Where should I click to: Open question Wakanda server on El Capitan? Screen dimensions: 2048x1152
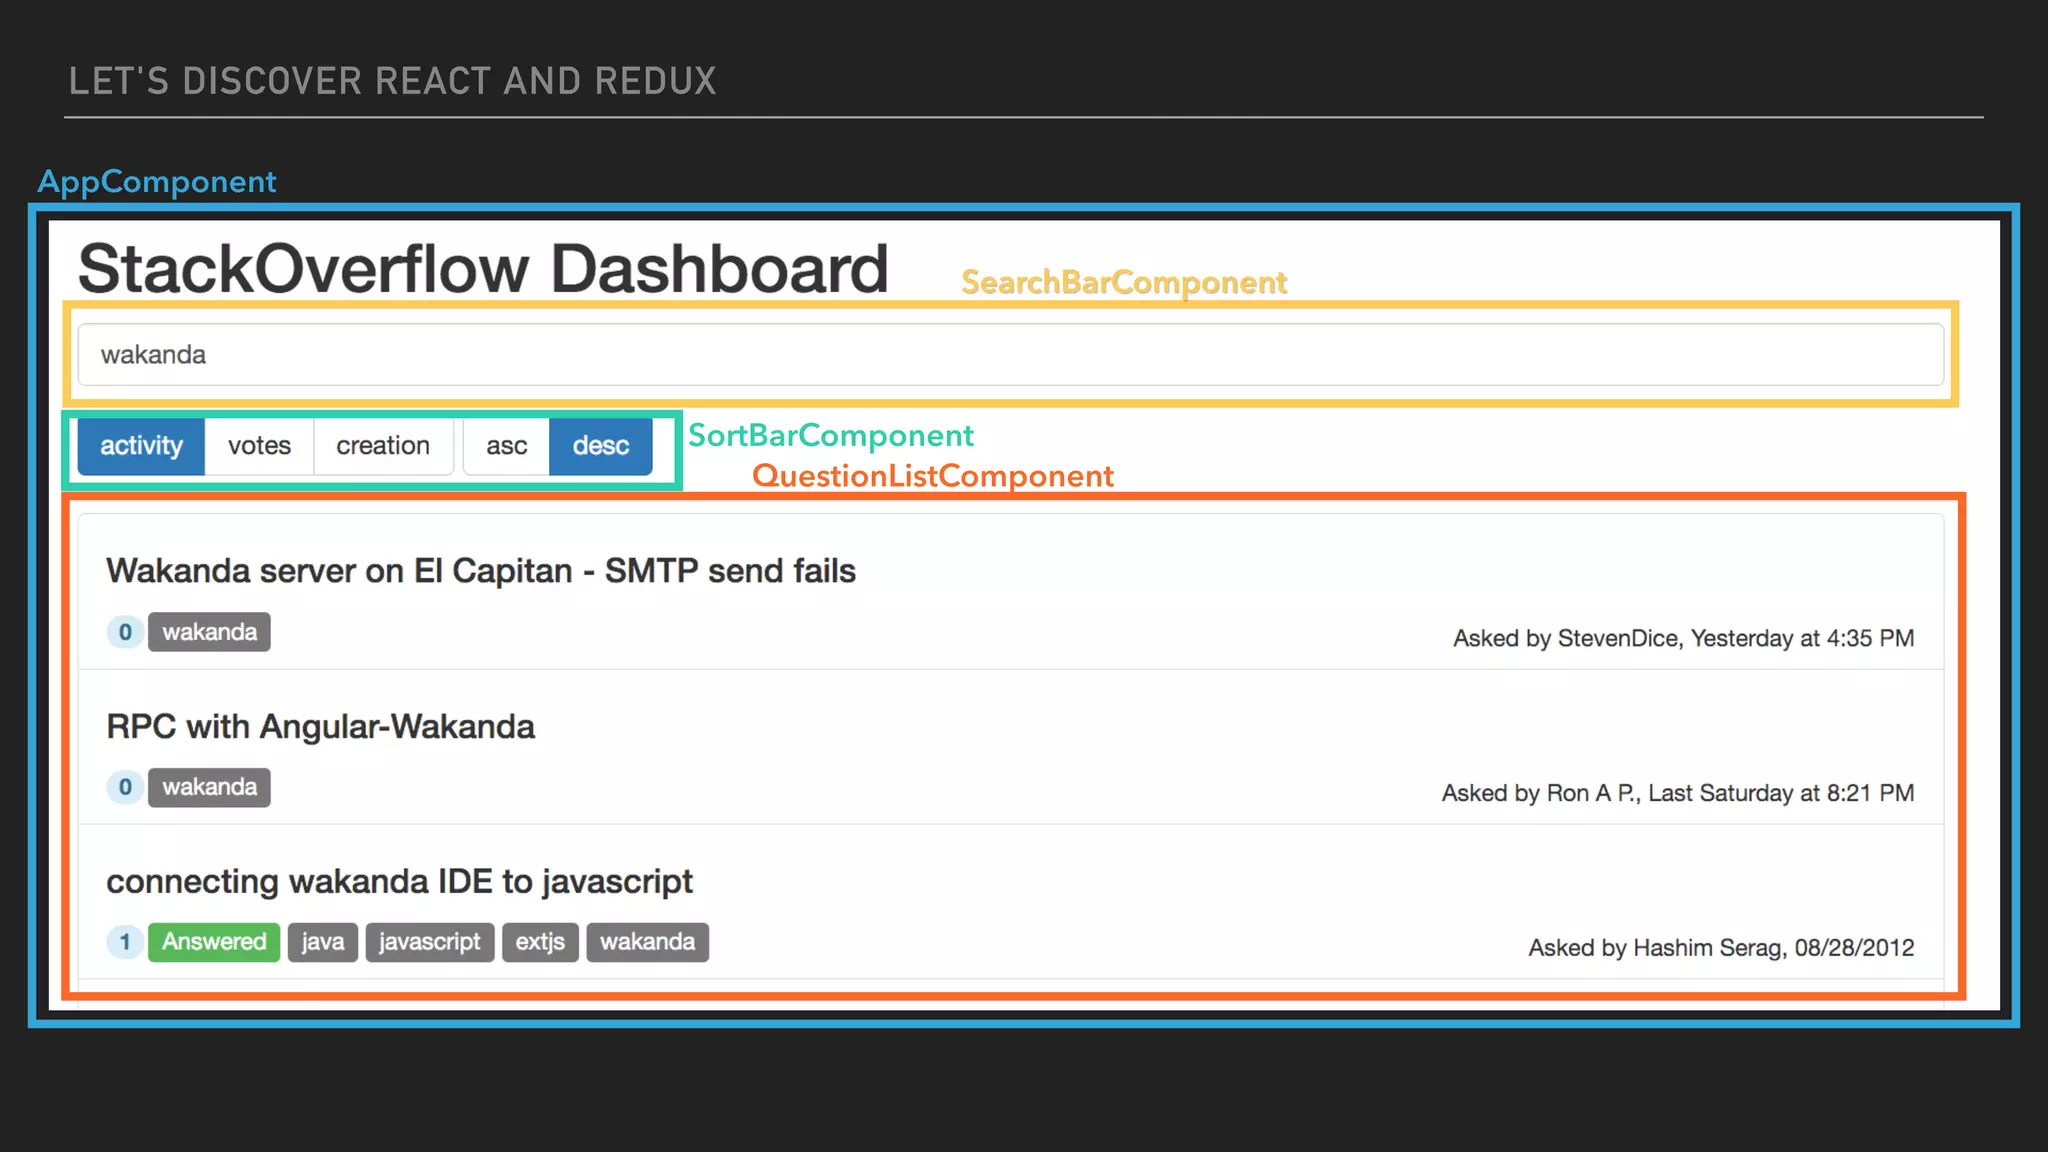coord(481,571)
